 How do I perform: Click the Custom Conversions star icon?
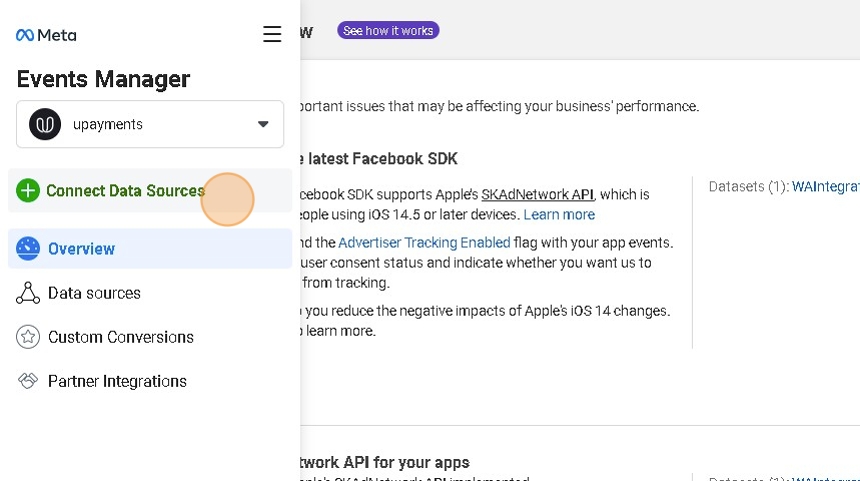pos(28,337)
